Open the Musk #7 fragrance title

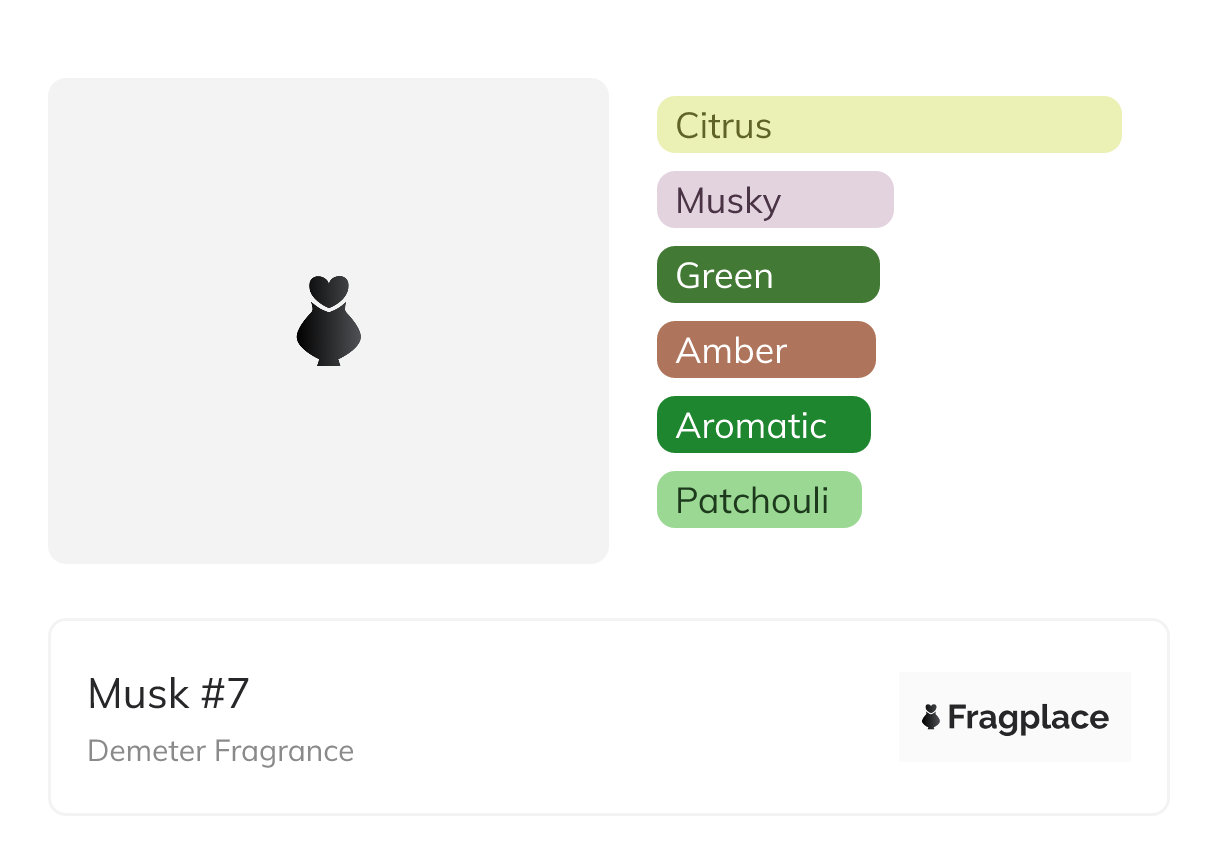point(168,693)
